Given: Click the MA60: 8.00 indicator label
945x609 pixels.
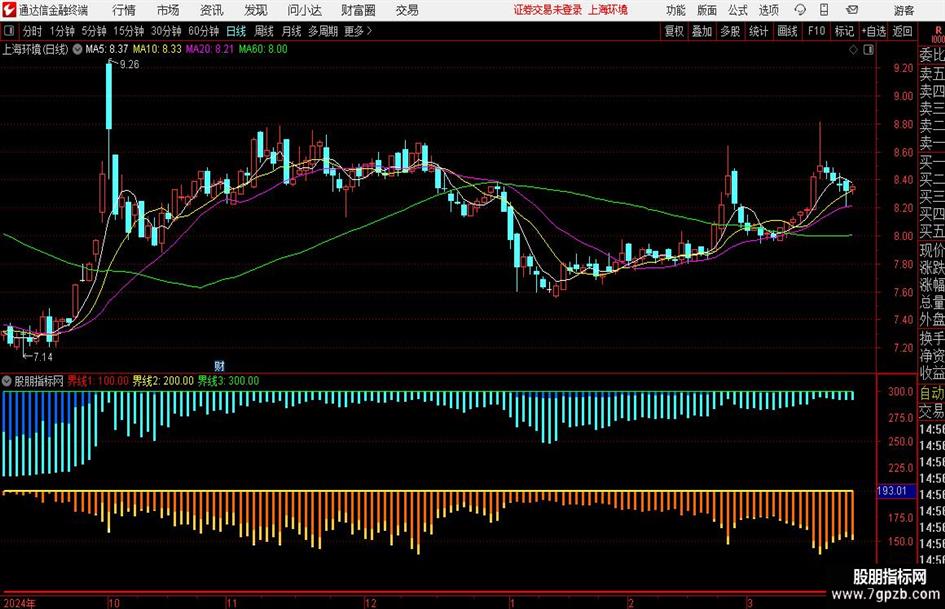Looking at the screenshot, I should [263, 49].
